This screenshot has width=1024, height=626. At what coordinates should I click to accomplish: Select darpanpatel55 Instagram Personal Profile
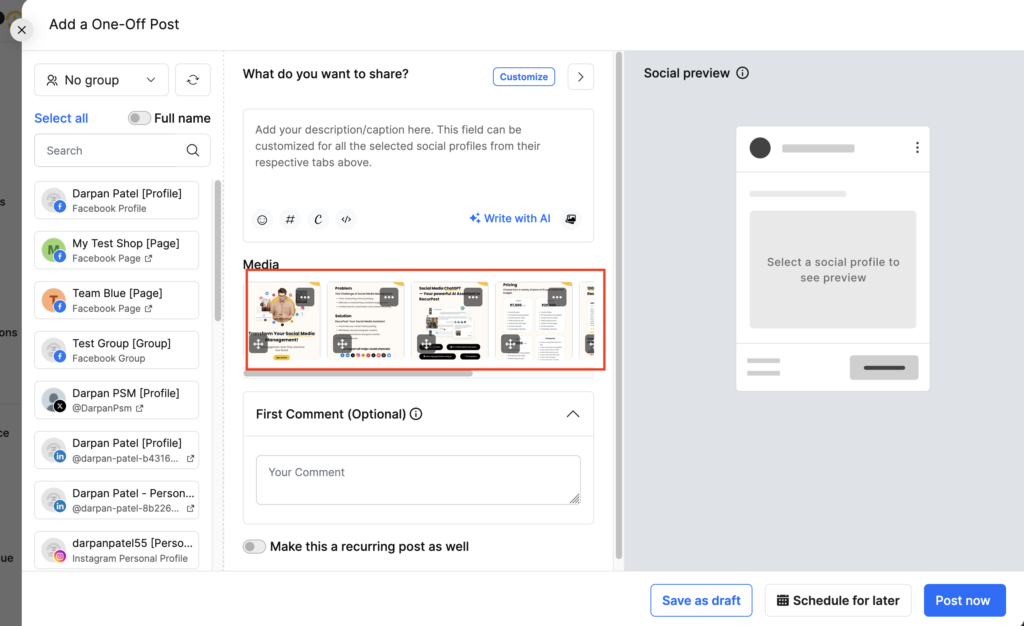(116, 550)
